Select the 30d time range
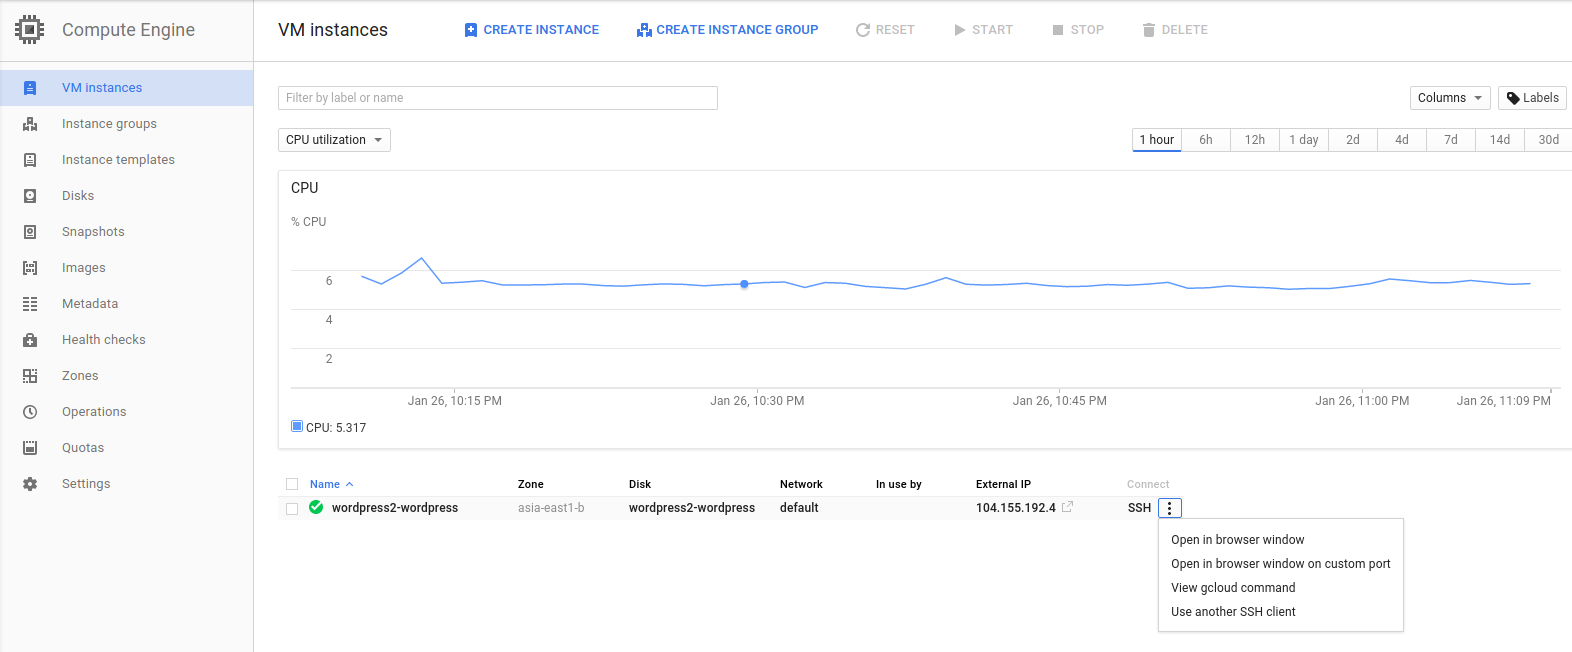This screenshot has width=1572, height=652. click(1548, 140)
